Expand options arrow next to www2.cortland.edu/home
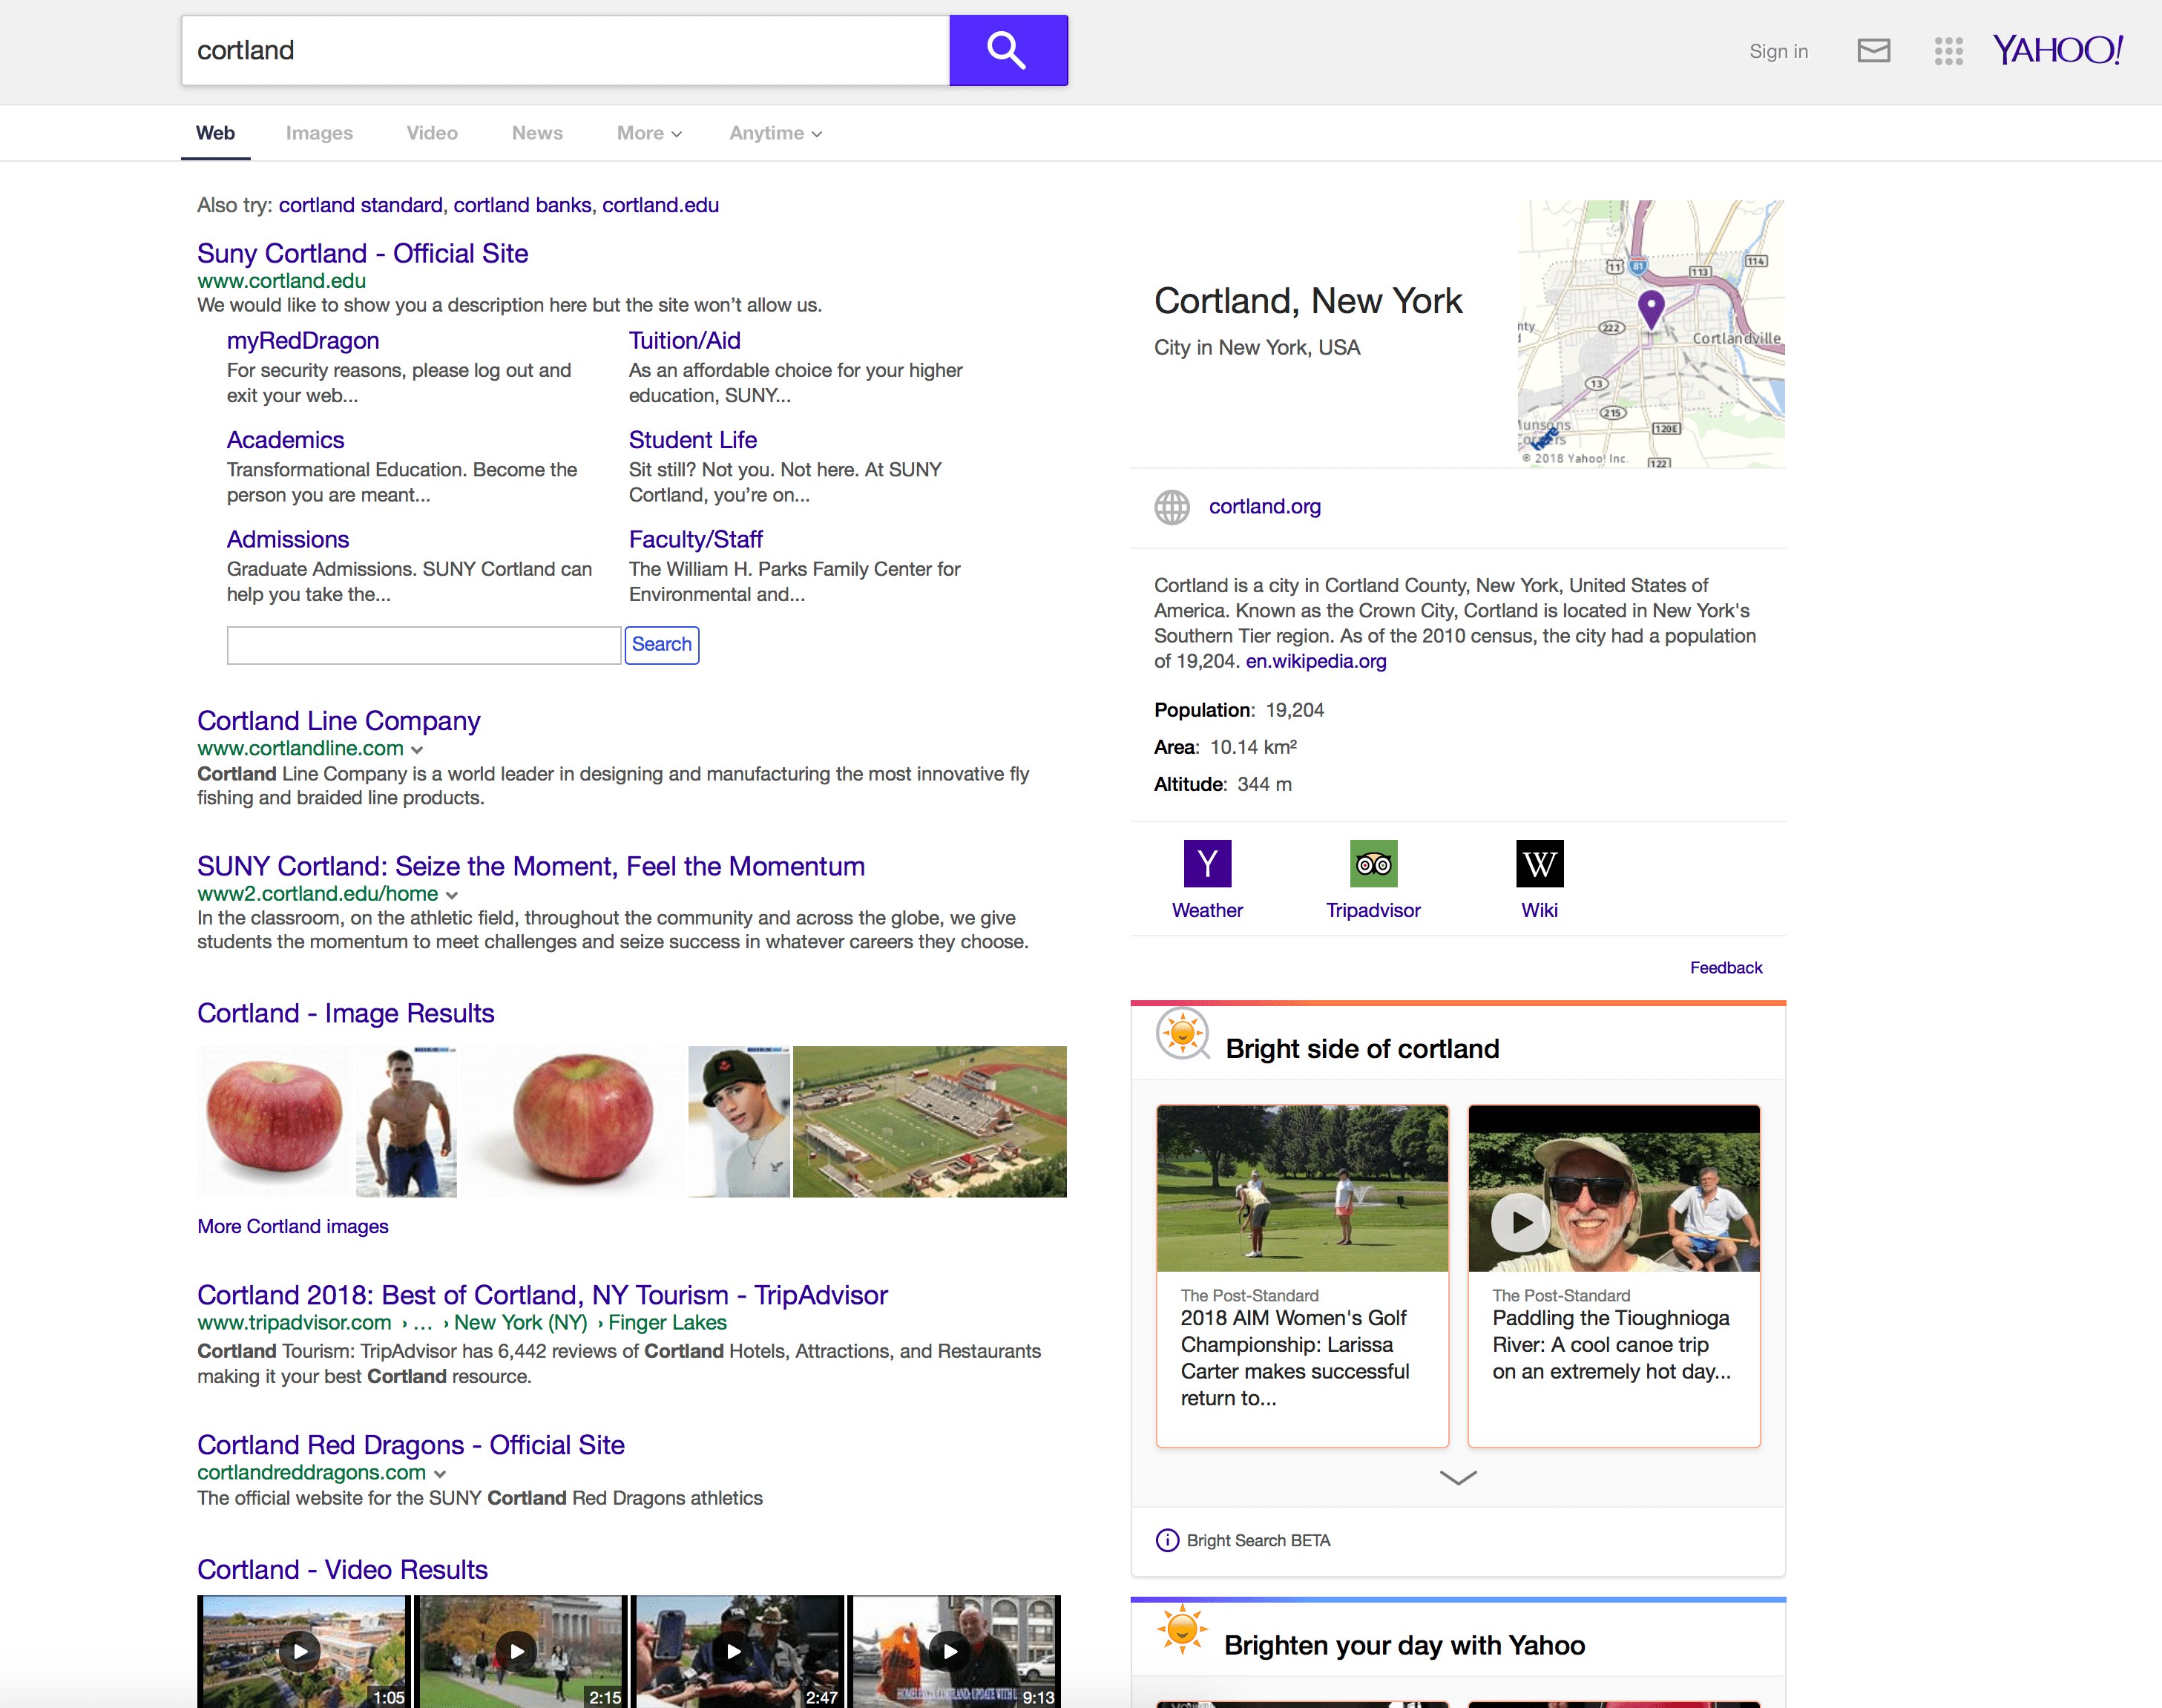Viewport: 2162px width, 1708px height. click(x=452, y=895)
